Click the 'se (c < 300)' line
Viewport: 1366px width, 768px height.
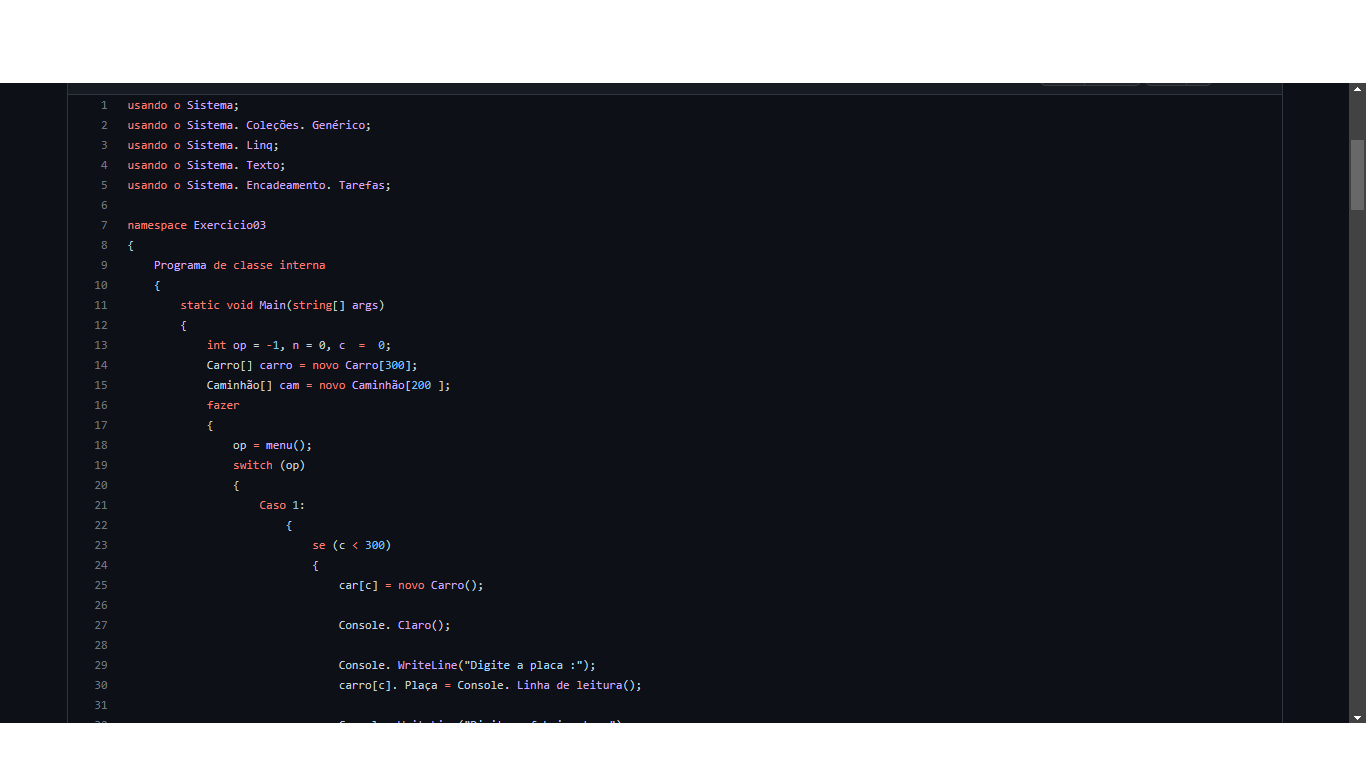click(352, 545)
